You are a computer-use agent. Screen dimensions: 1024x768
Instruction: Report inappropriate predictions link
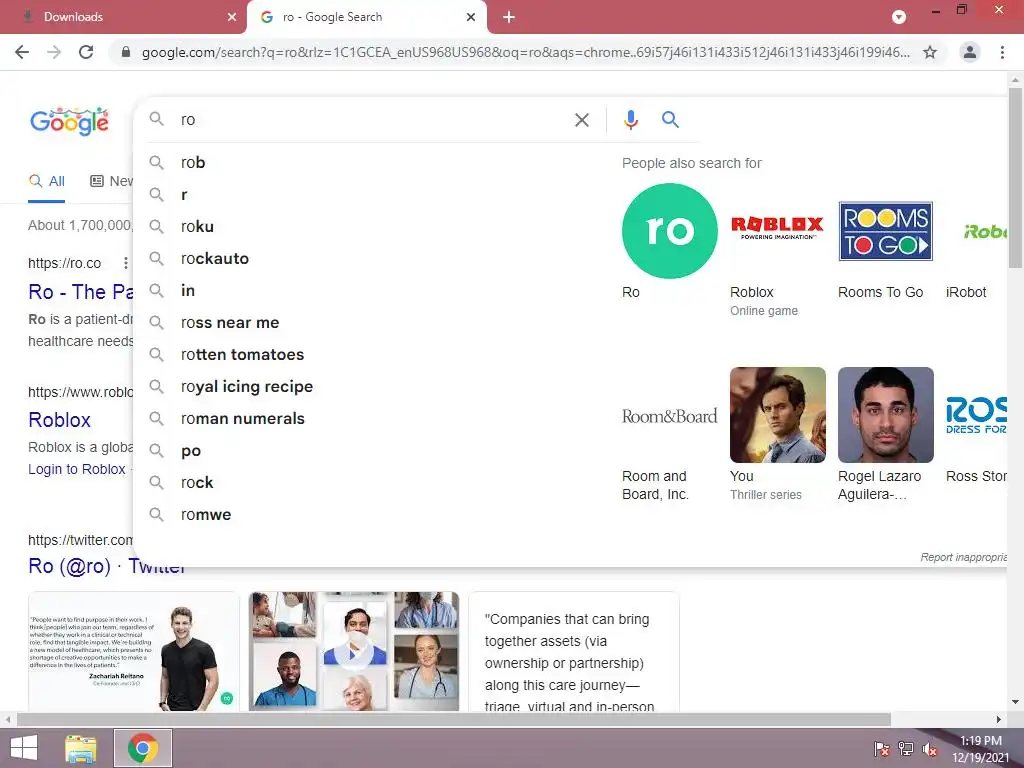click(963, 557)
